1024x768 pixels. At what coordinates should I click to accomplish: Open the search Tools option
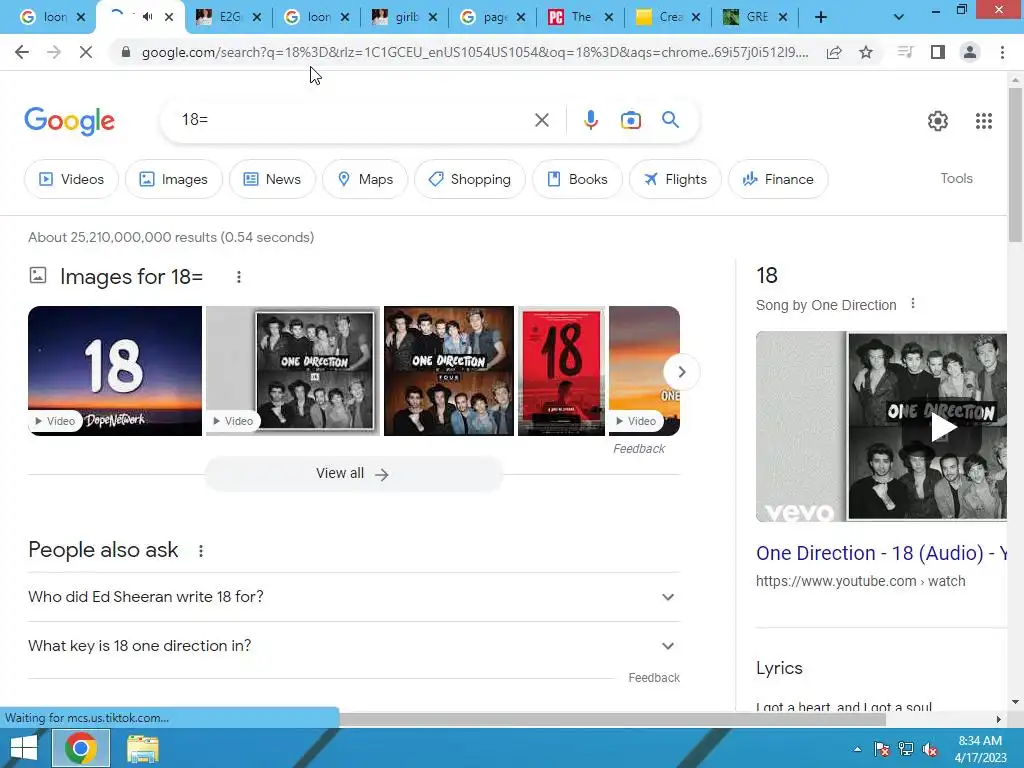coord(956,178)
